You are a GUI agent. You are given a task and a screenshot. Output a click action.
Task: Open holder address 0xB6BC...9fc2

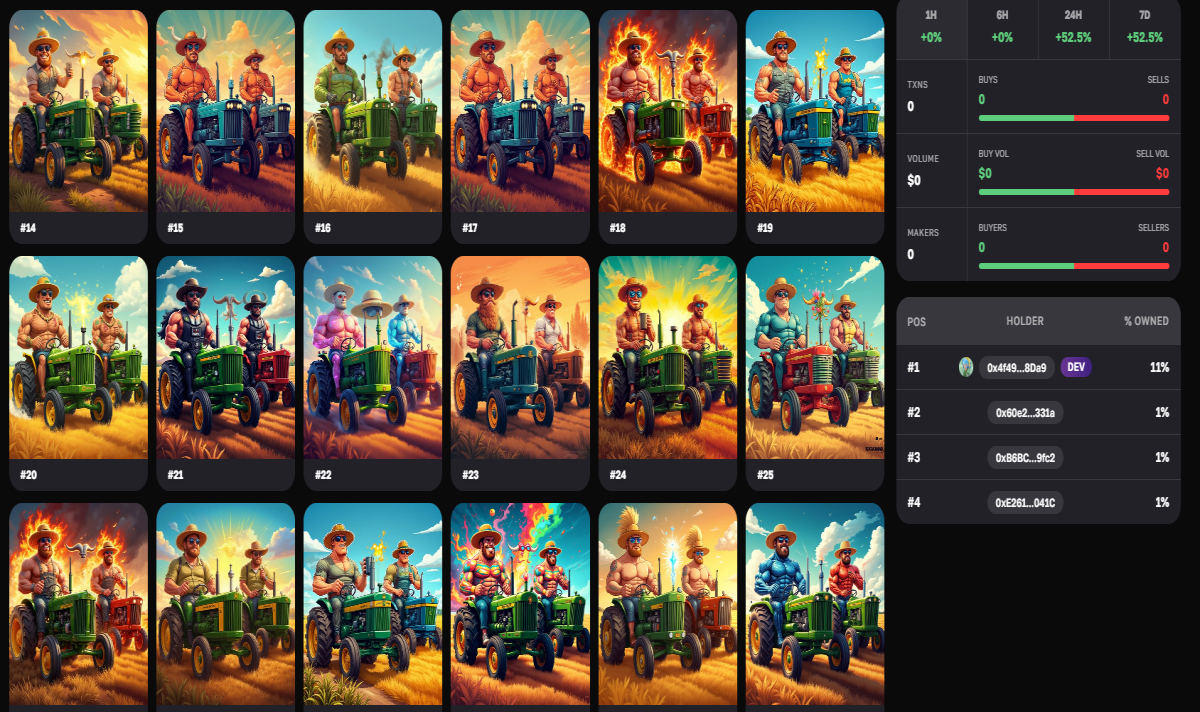1025,457
